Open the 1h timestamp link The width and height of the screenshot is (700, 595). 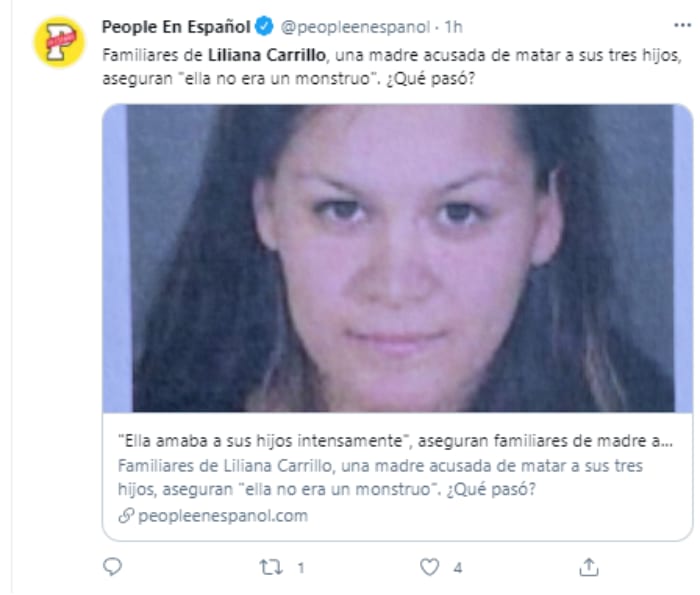coord(453,27)
